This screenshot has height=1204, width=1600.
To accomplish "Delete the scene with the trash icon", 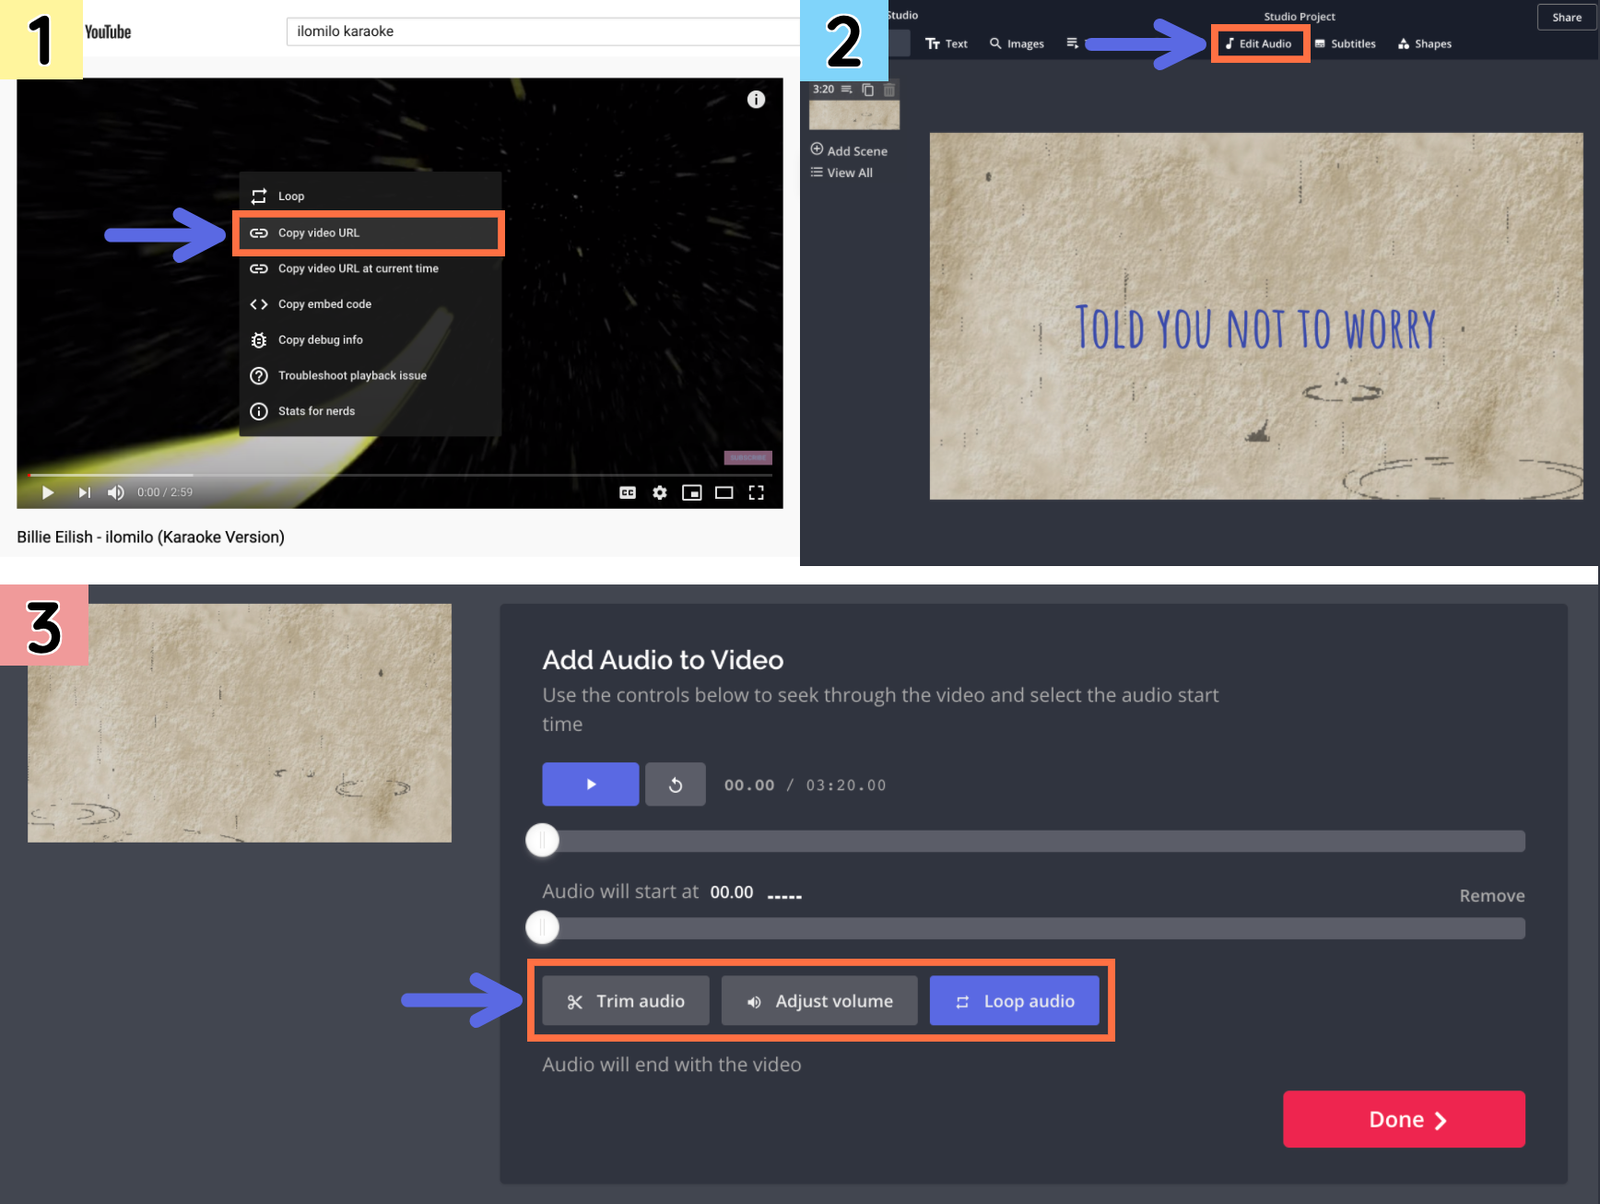I will click(x=888, y=89).
